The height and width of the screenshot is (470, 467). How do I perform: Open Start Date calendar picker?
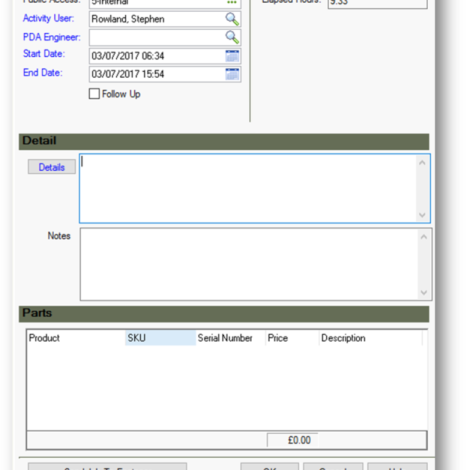[232, 56]
